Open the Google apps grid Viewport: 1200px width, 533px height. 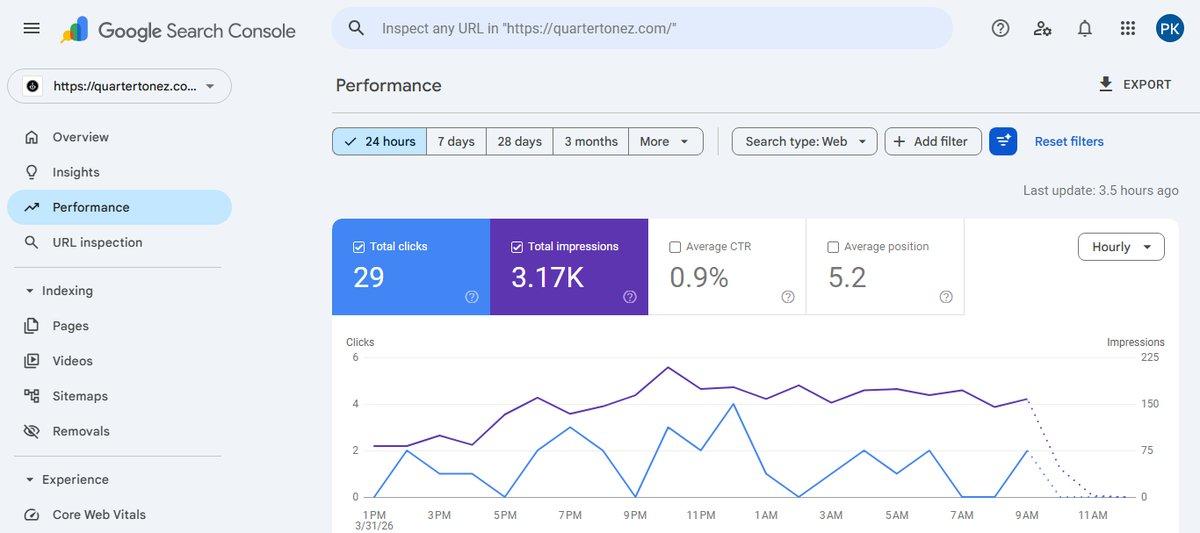click(1128, 28)
